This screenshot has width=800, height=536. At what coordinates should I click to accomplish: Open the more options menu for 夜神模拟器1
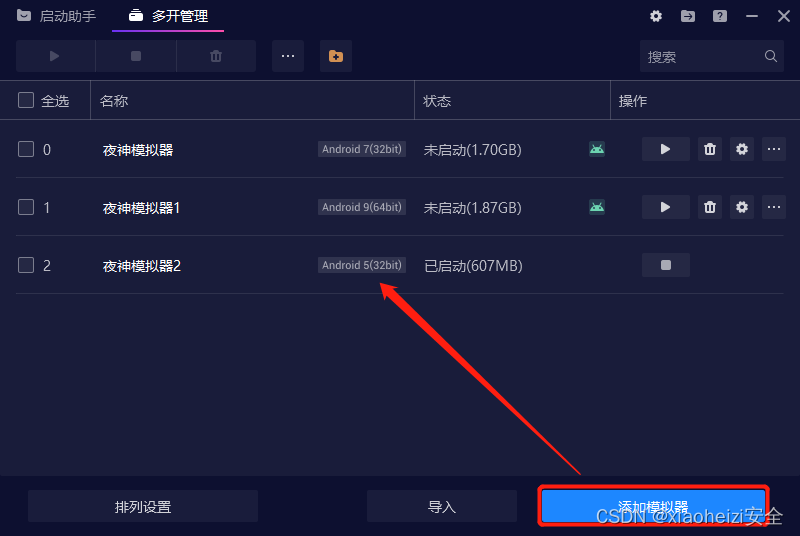[x=773, y=207]
